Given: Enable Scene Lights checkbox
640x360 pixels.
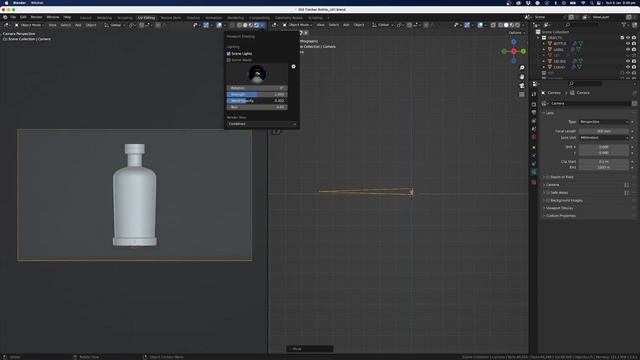Looking at the screenshot, I should click(229, 53).
